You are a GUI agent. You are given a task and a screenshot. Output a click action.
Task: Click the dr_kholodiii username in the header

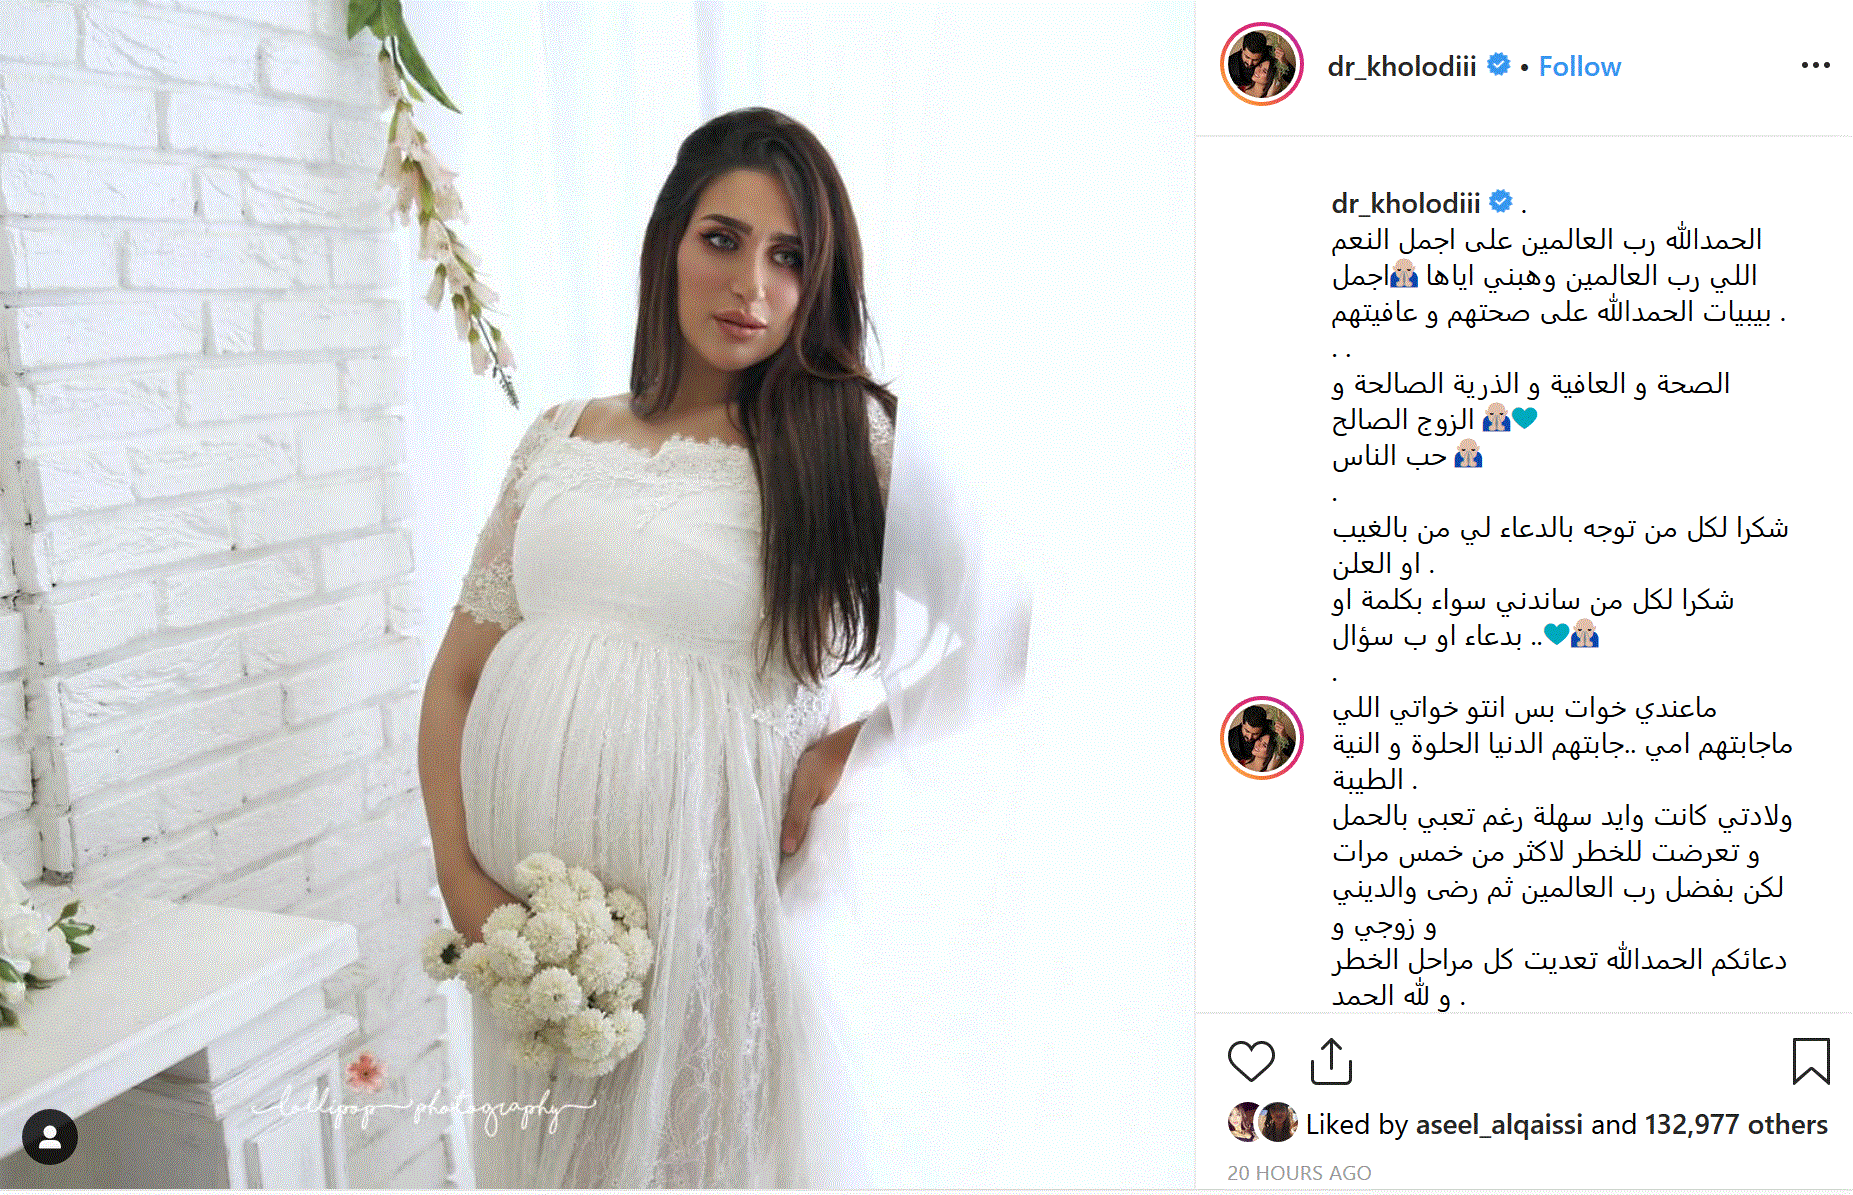1401,67
